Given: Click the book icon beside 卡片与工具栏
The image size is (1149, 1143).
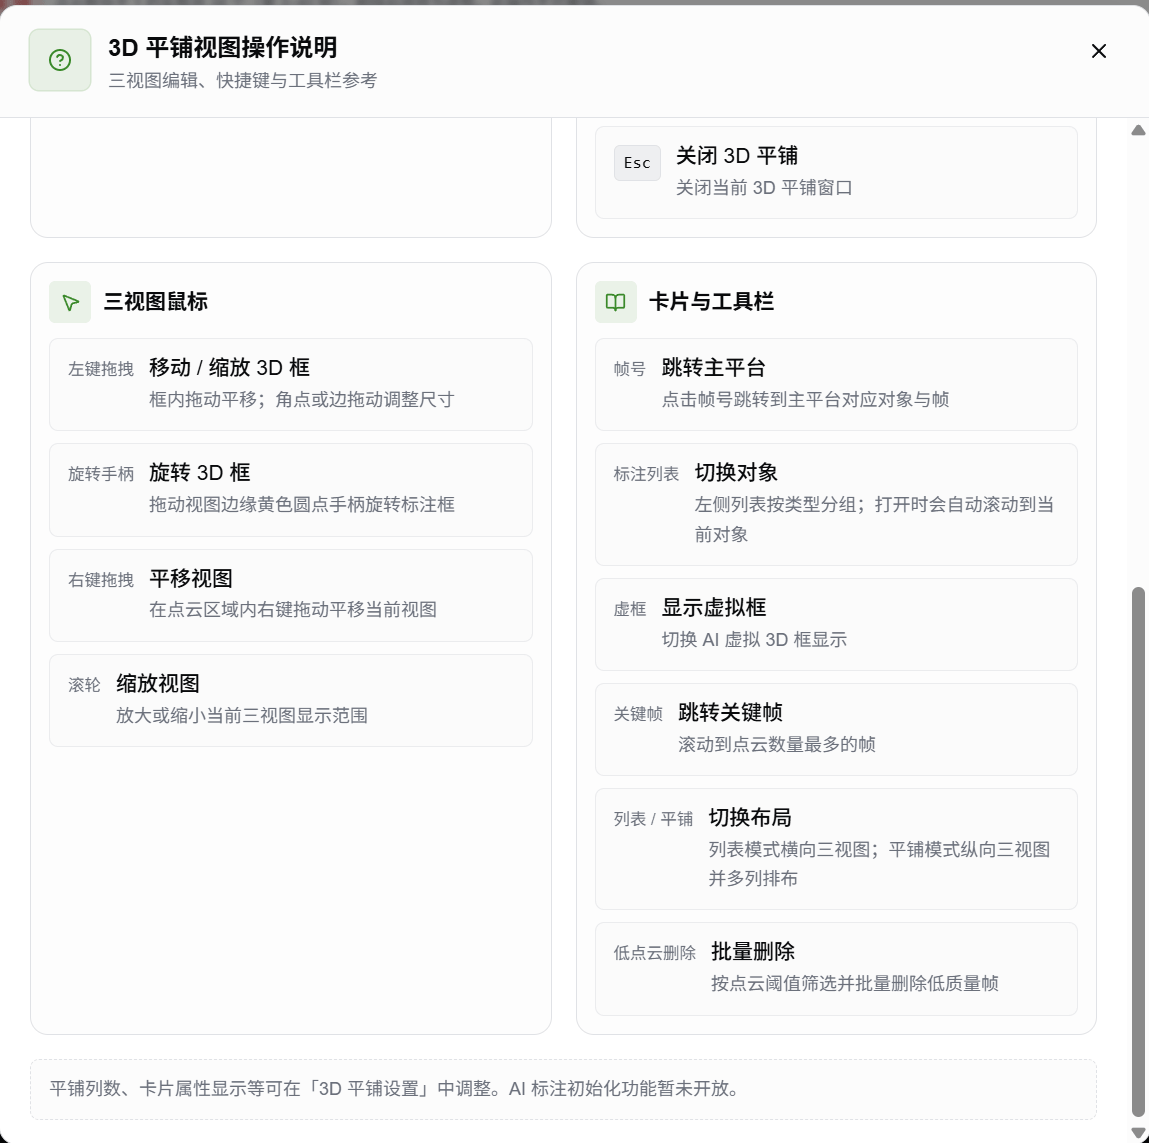Looking at the screenshot, I should pos(616,302).
